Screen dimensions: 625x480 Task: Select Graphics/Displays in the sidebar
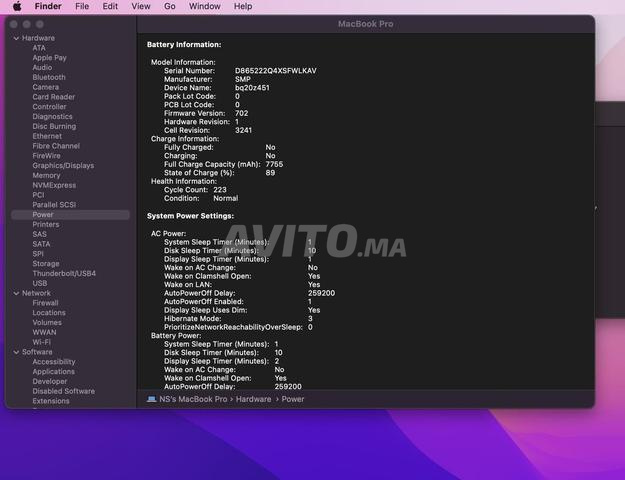[63, 166]
